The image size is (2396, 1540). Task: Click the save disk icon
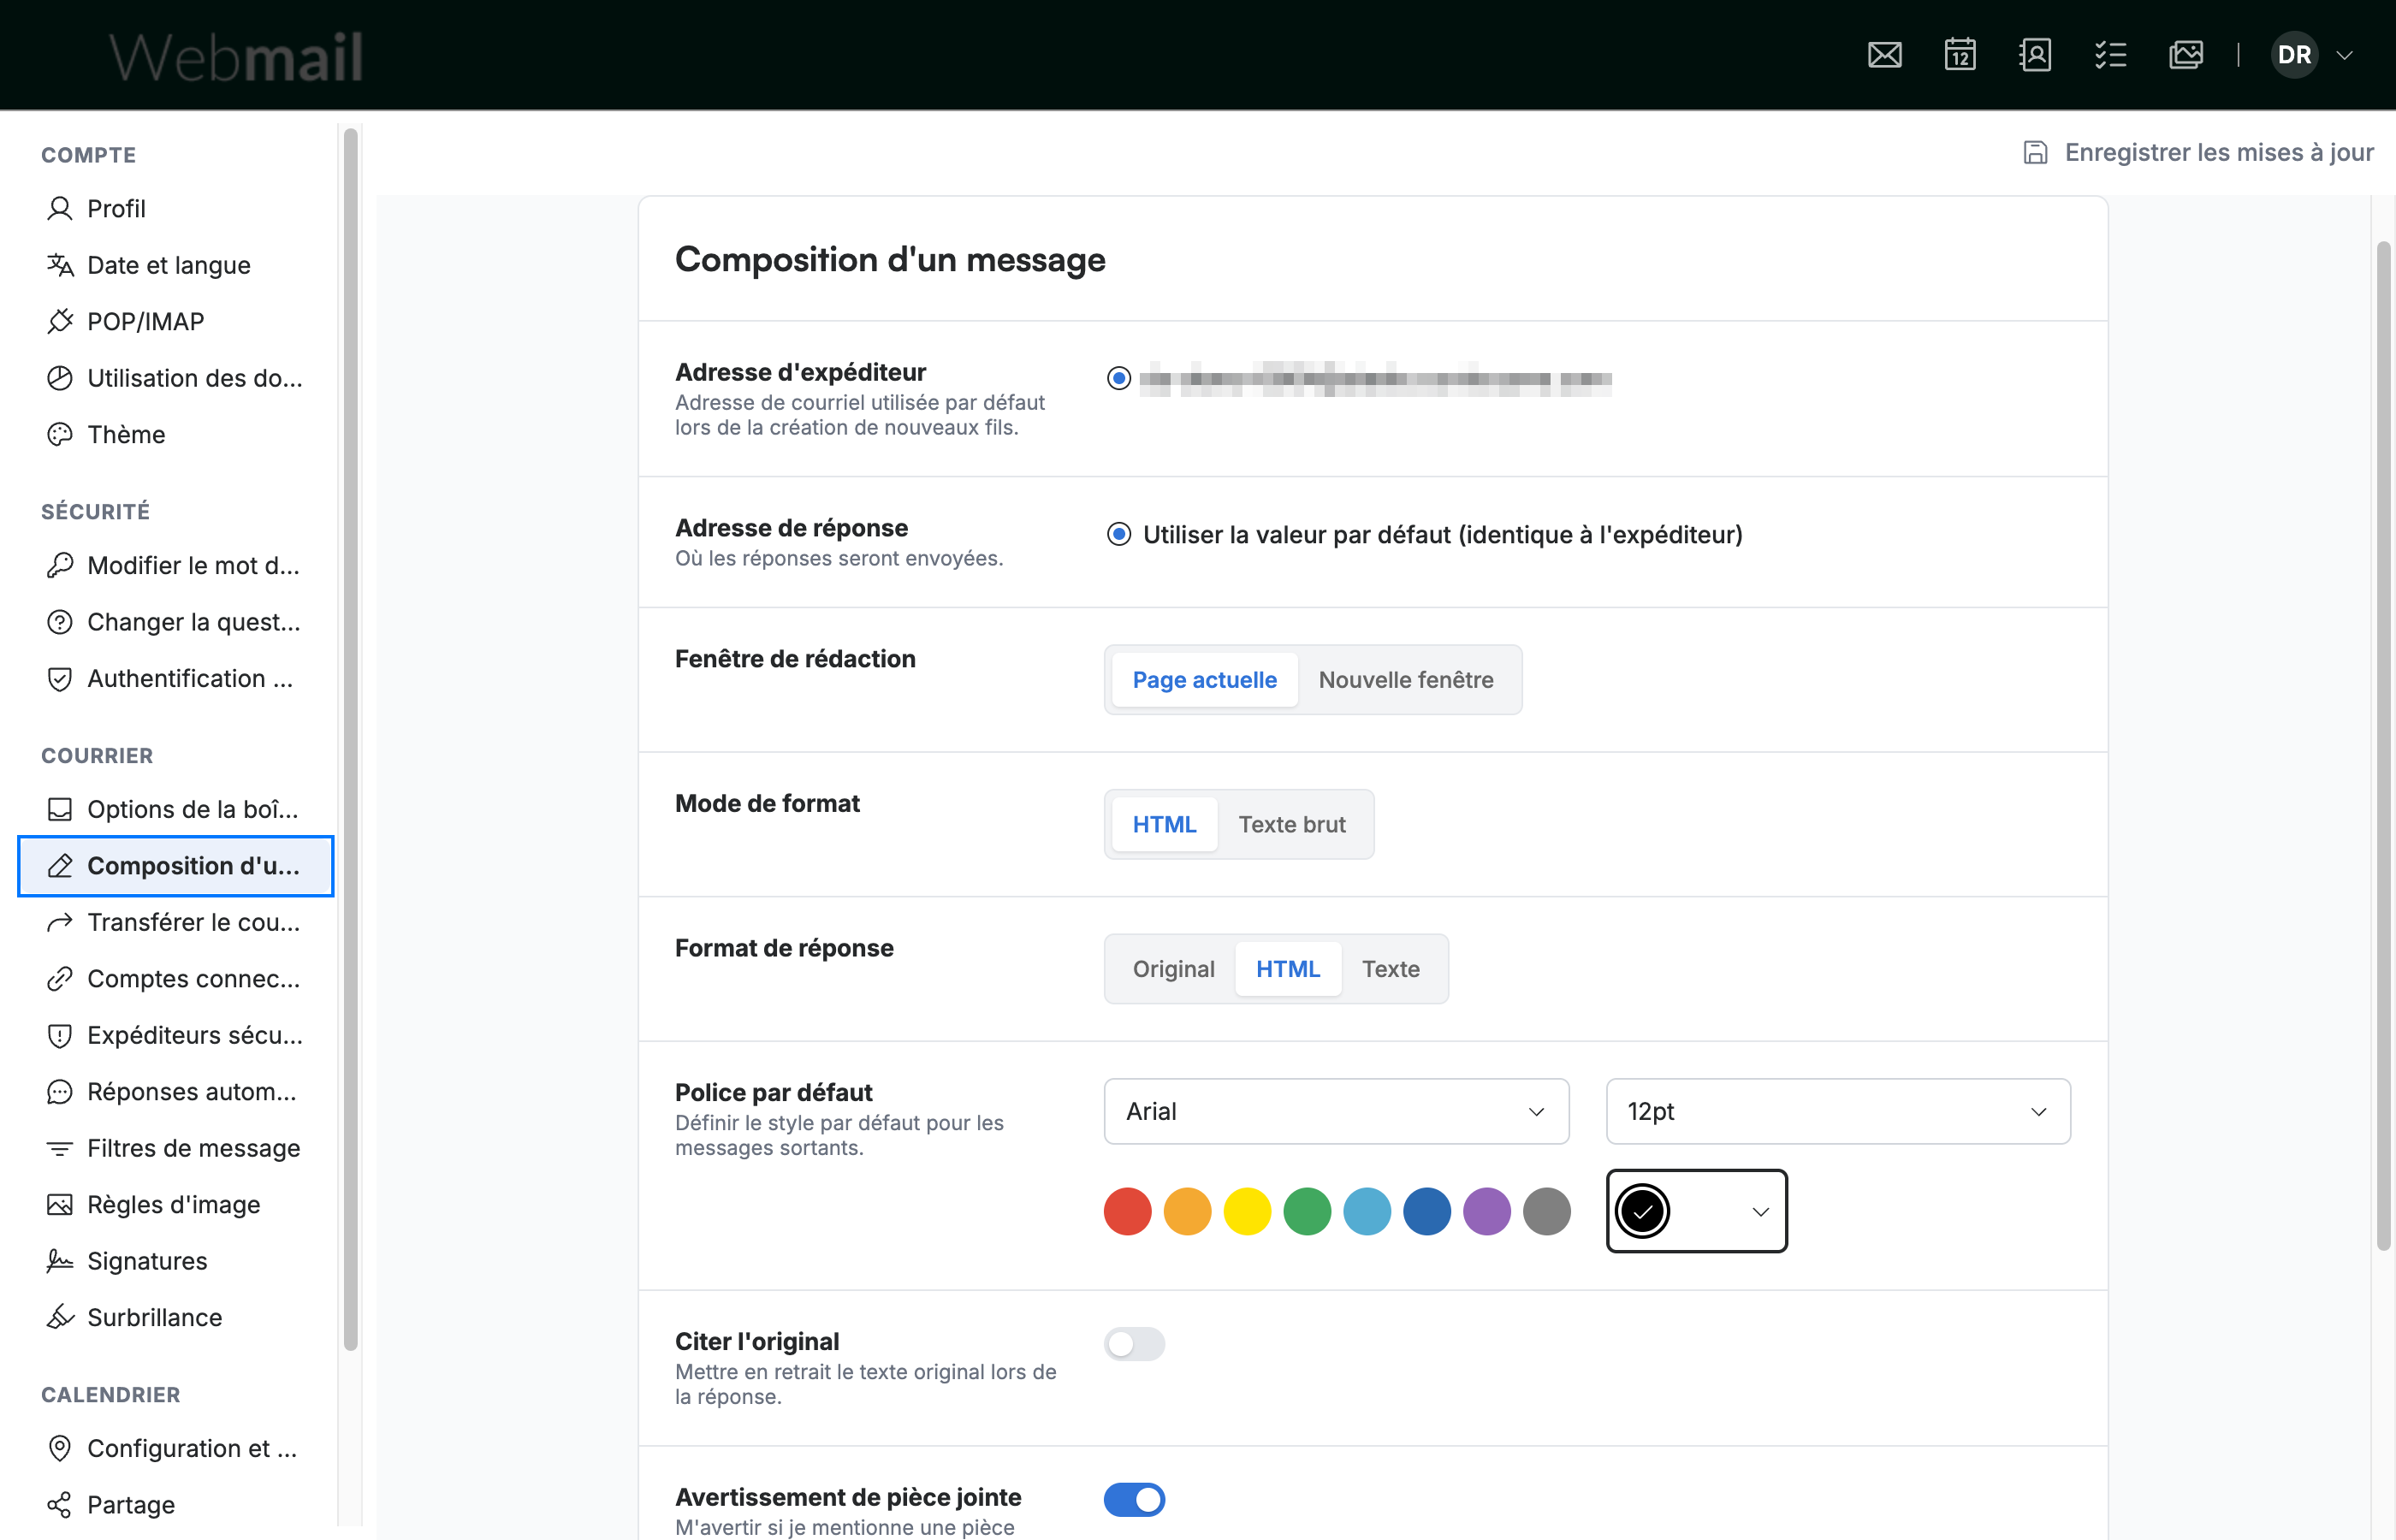pos(2035,152)
